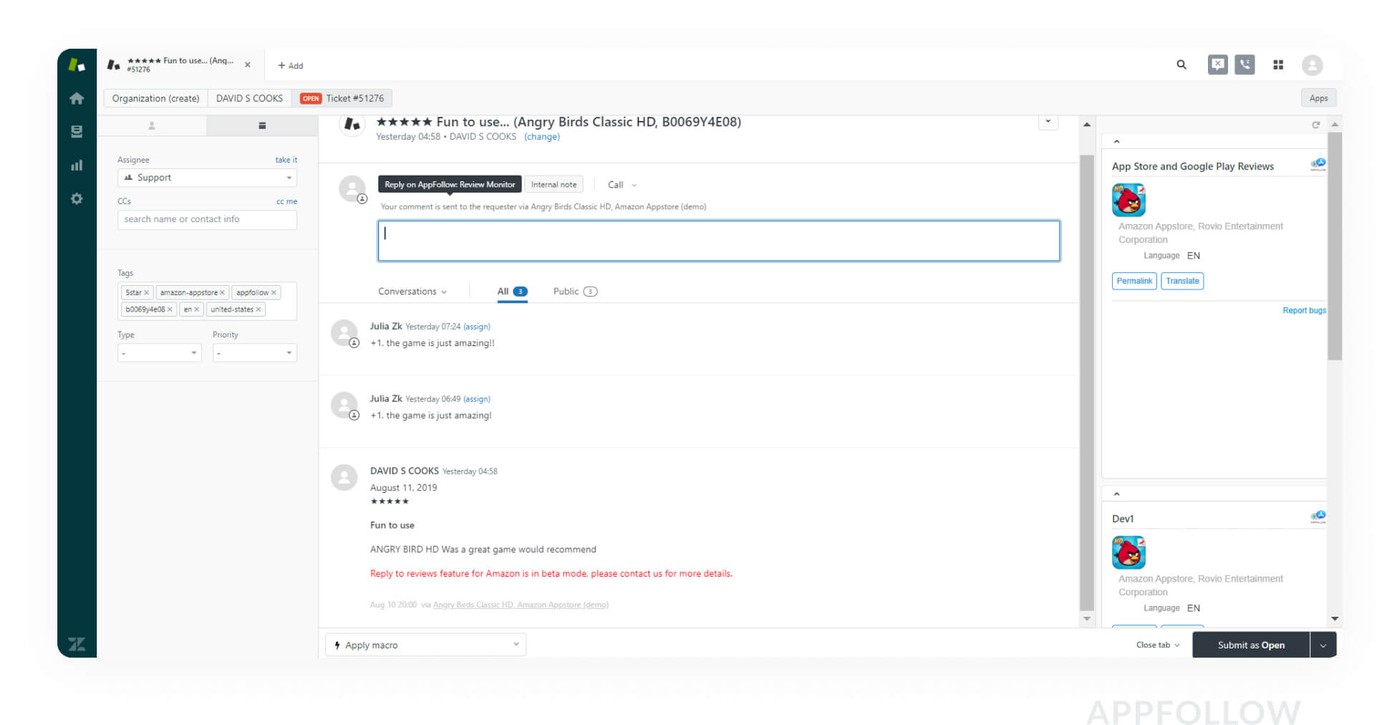The height and width of the screenshot is (725, 1400).
Task: Click the (change) requester link
Action: [542, 137]
